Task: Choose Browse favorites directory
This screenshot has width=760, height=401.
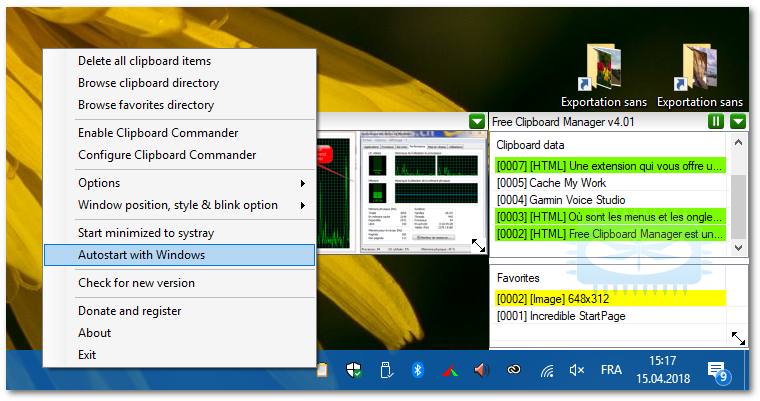Action: (180, 105)
